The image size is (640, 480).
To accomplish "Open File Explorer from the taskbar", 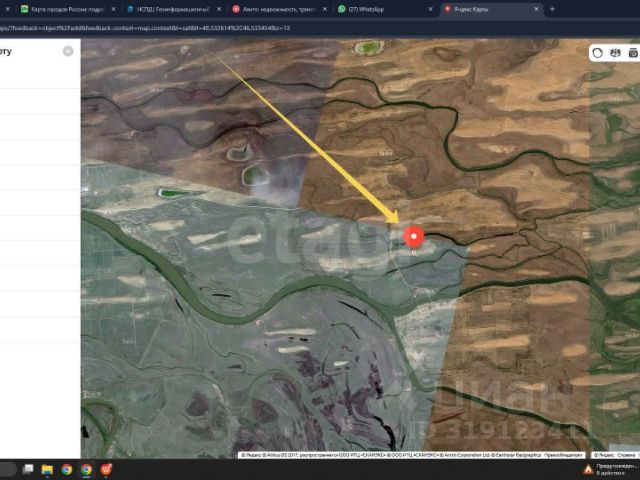I will click(47, 469).
